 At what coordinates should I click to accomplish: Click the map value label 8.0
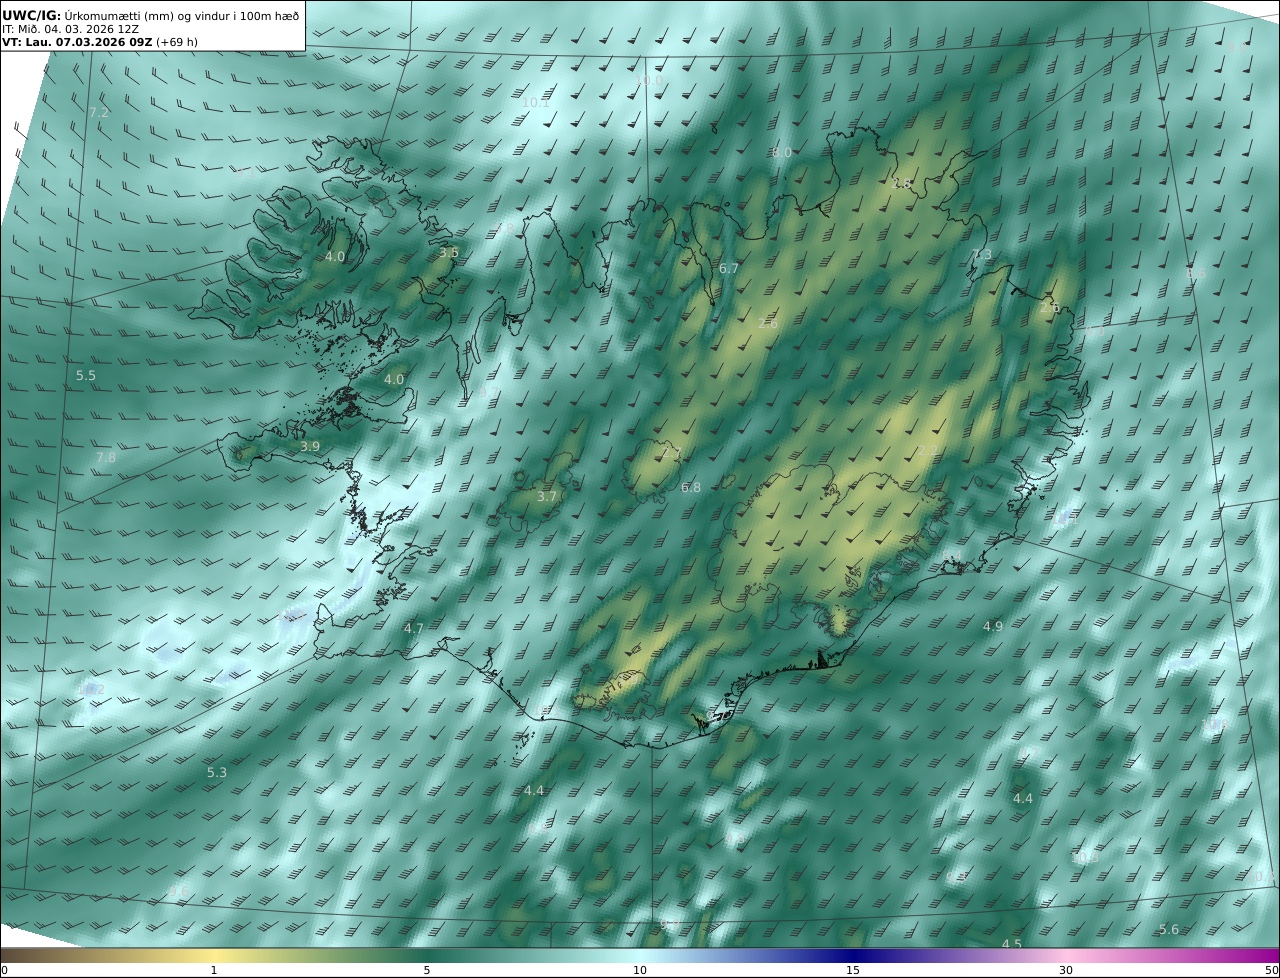(782, 152)
